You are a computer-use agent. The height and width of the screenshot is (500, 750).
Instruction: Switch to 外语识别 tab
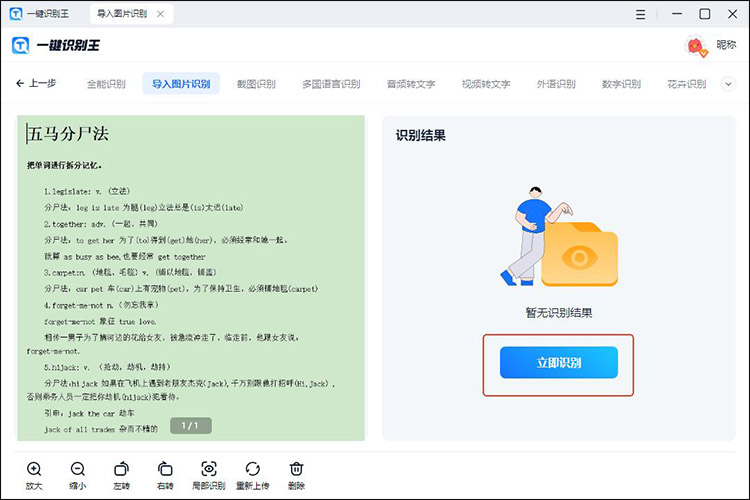tap(556, 84)
